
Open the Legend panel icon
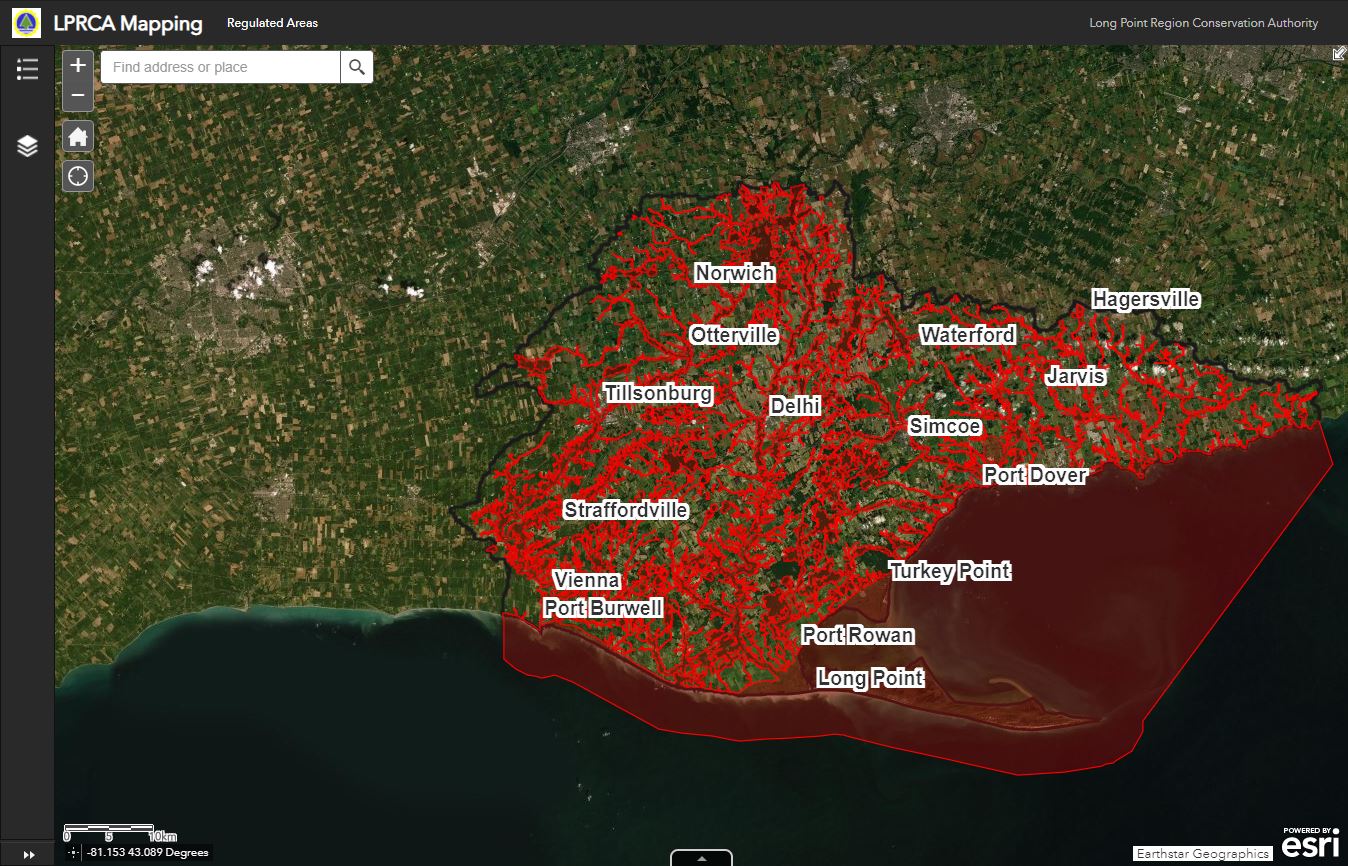pyautogui.click(x=26, y=69)
